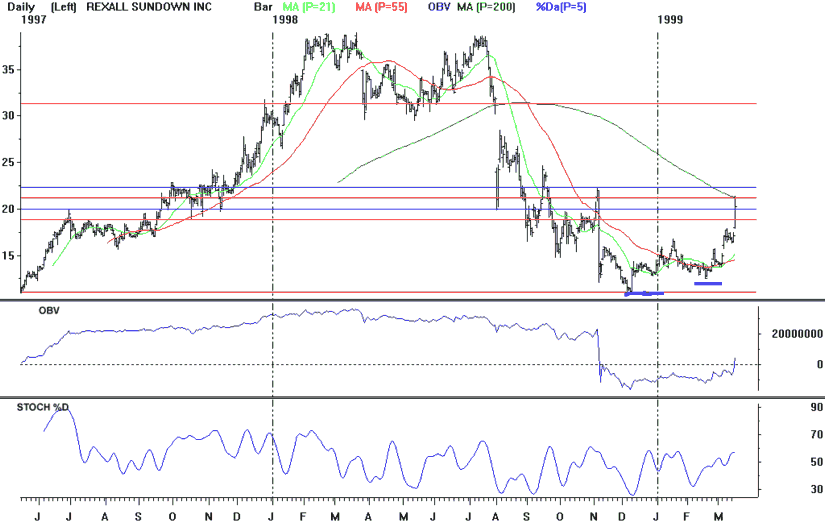Screen dimensions: 825x523
Task: Click the red 'MA (P=55)' legend
Action: pos(381,7)
